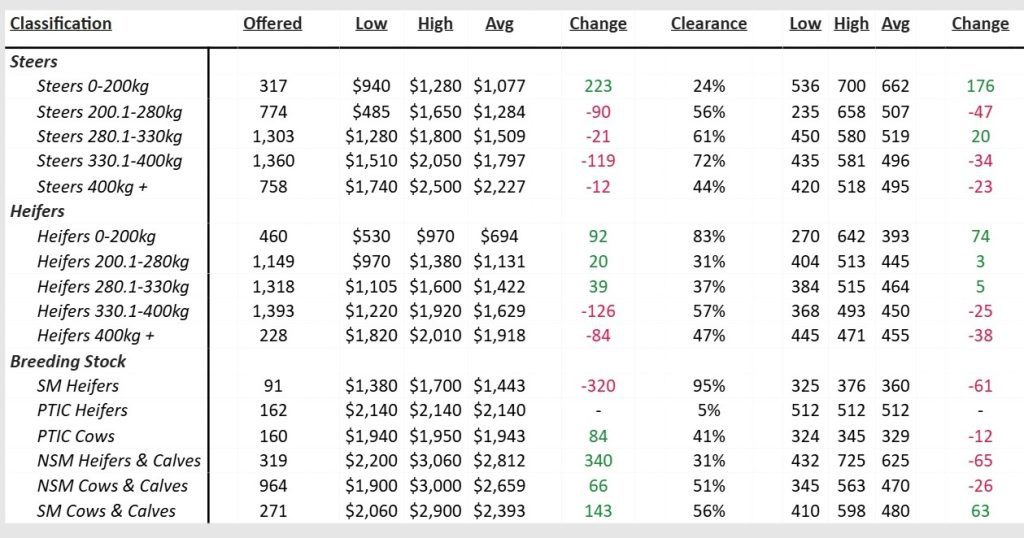Click the 95% clearance value for SM Heifers

pos(709,386)
